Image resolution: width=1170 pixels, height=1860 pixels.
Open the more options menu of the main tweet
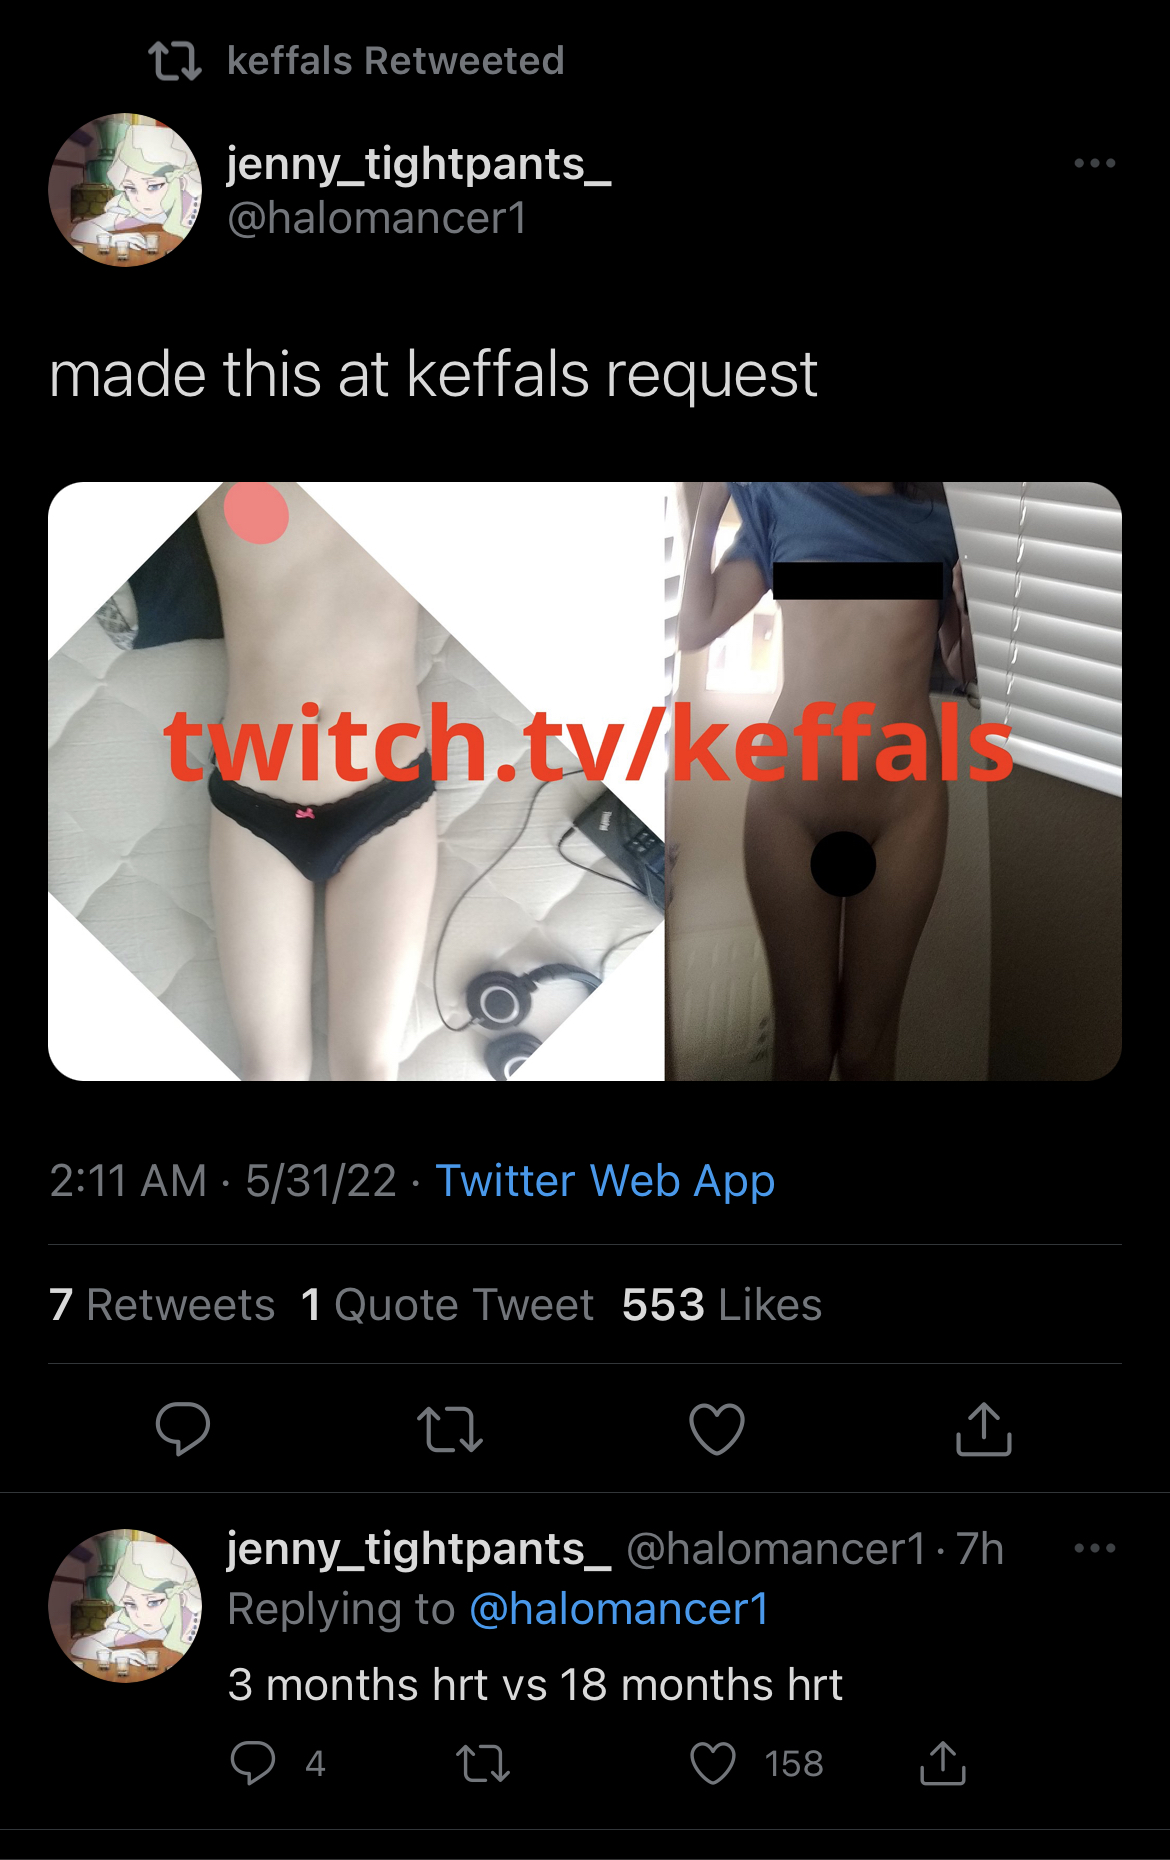pos(1094,163)
